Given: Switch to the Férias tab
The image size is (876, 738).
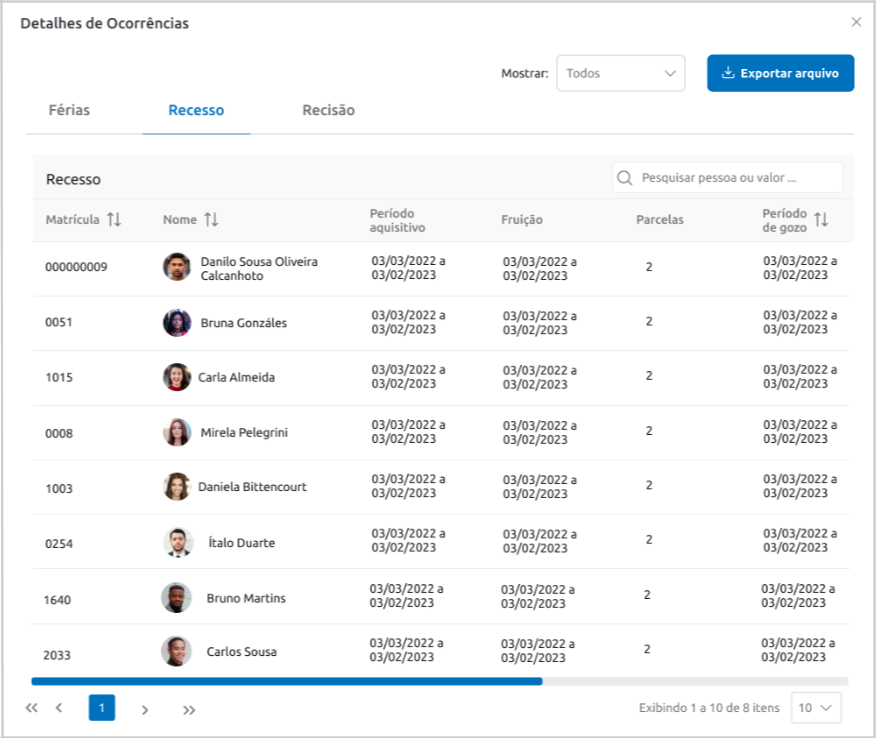Looking at the screenshot, I should pos(69,110).
